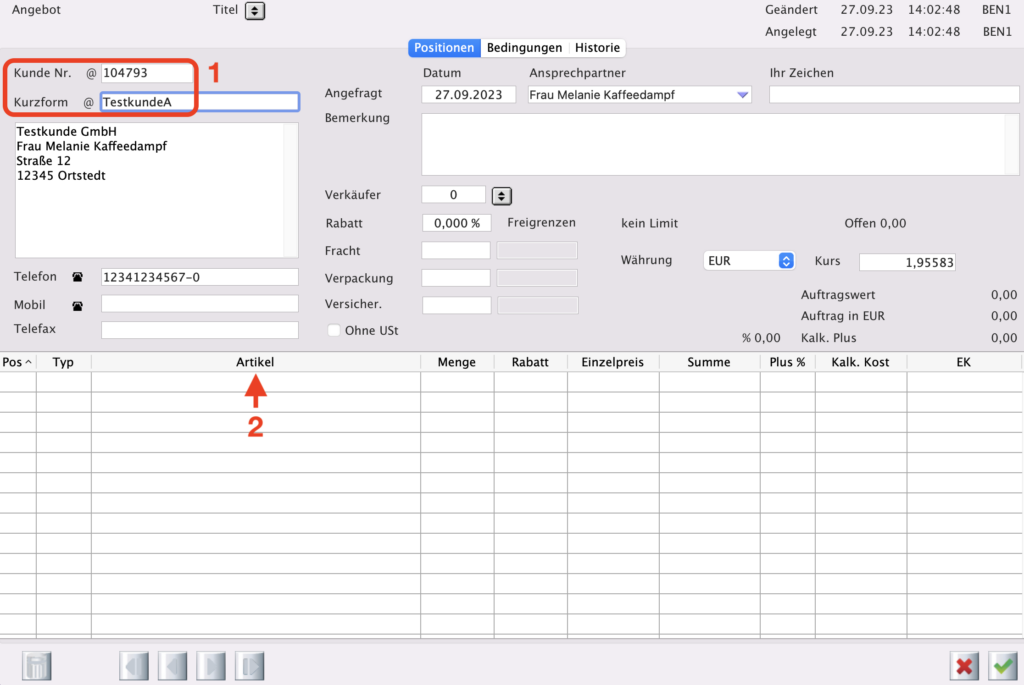Jump to first record with navigation arrow
Viewport: 1024px width, 685px height.
coord(134,666)
